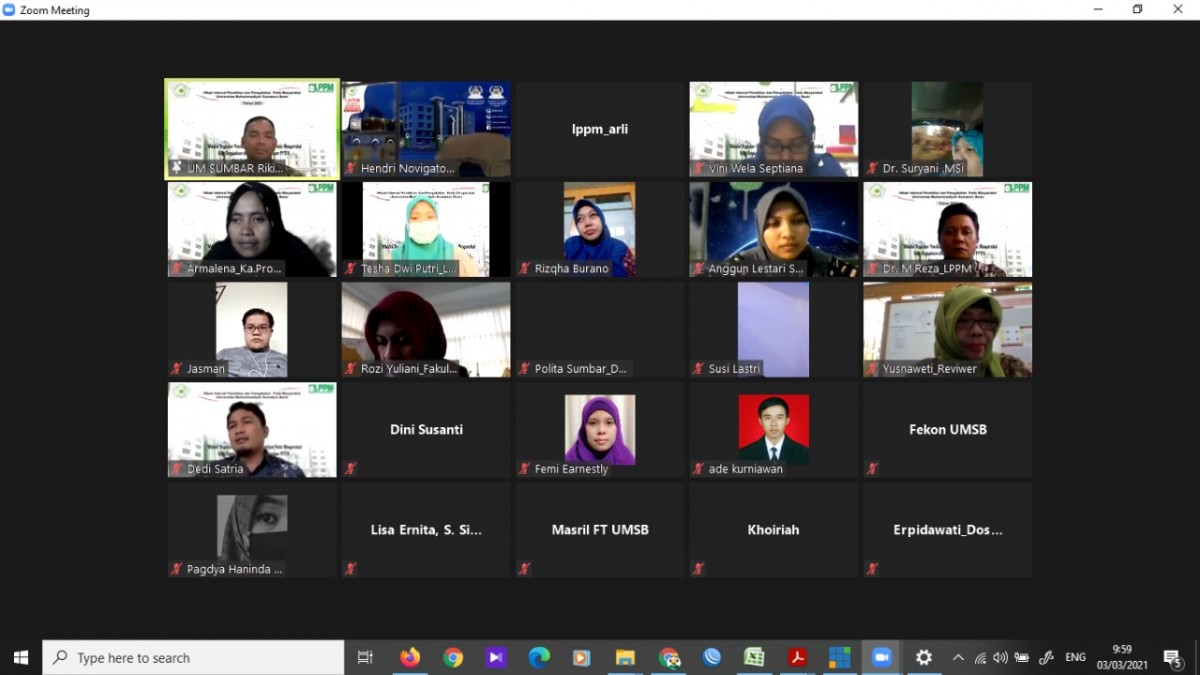Click the 'Type here to search' box

point(195,657)
